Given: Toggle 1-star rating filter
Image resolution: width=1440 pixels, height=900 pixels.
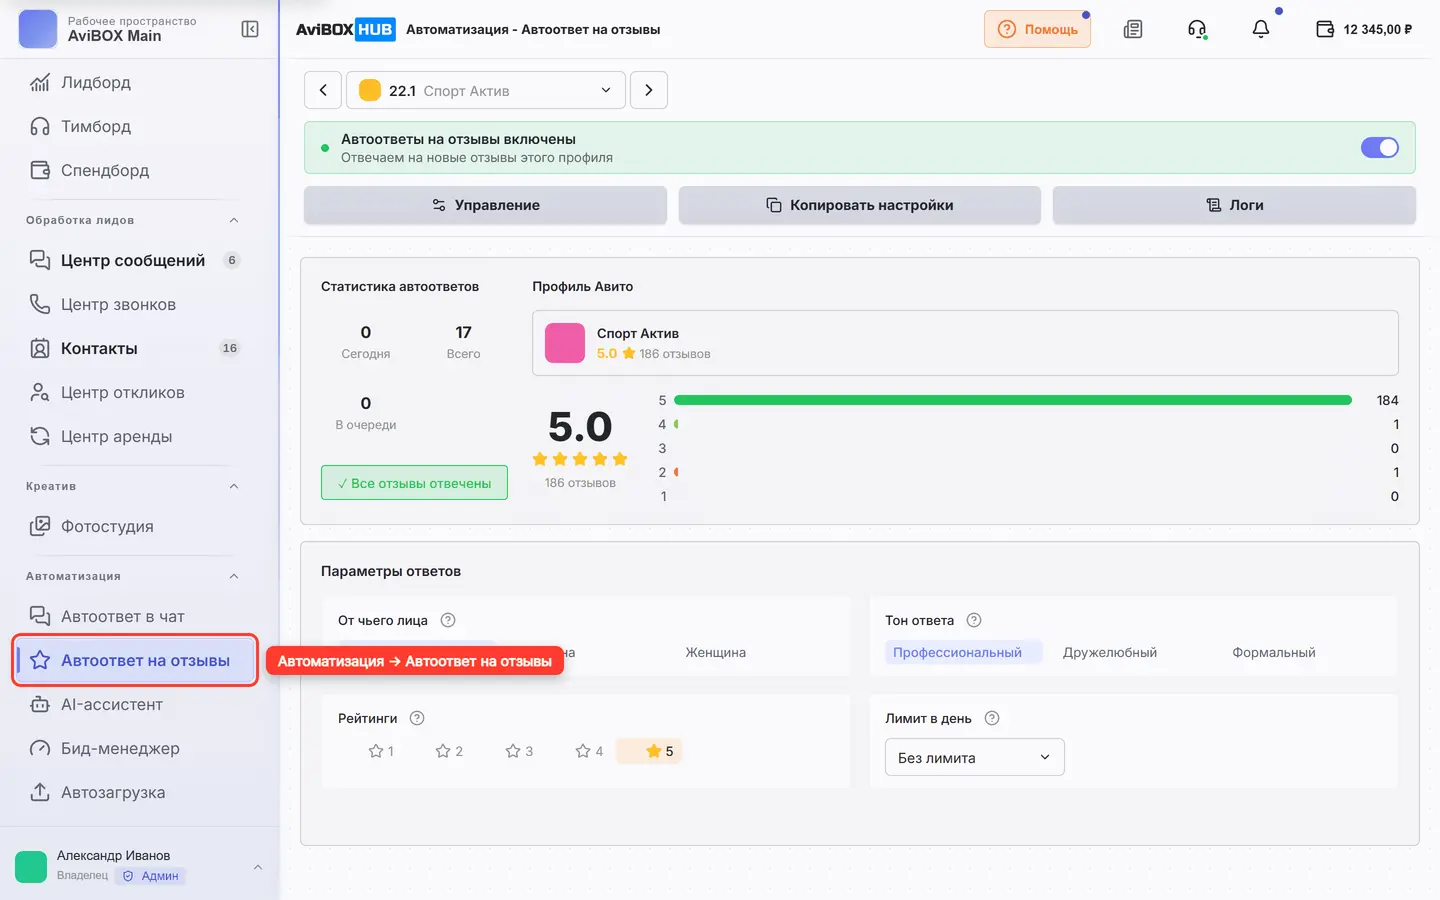Looking at the screenshot, I should click(381, 751).
